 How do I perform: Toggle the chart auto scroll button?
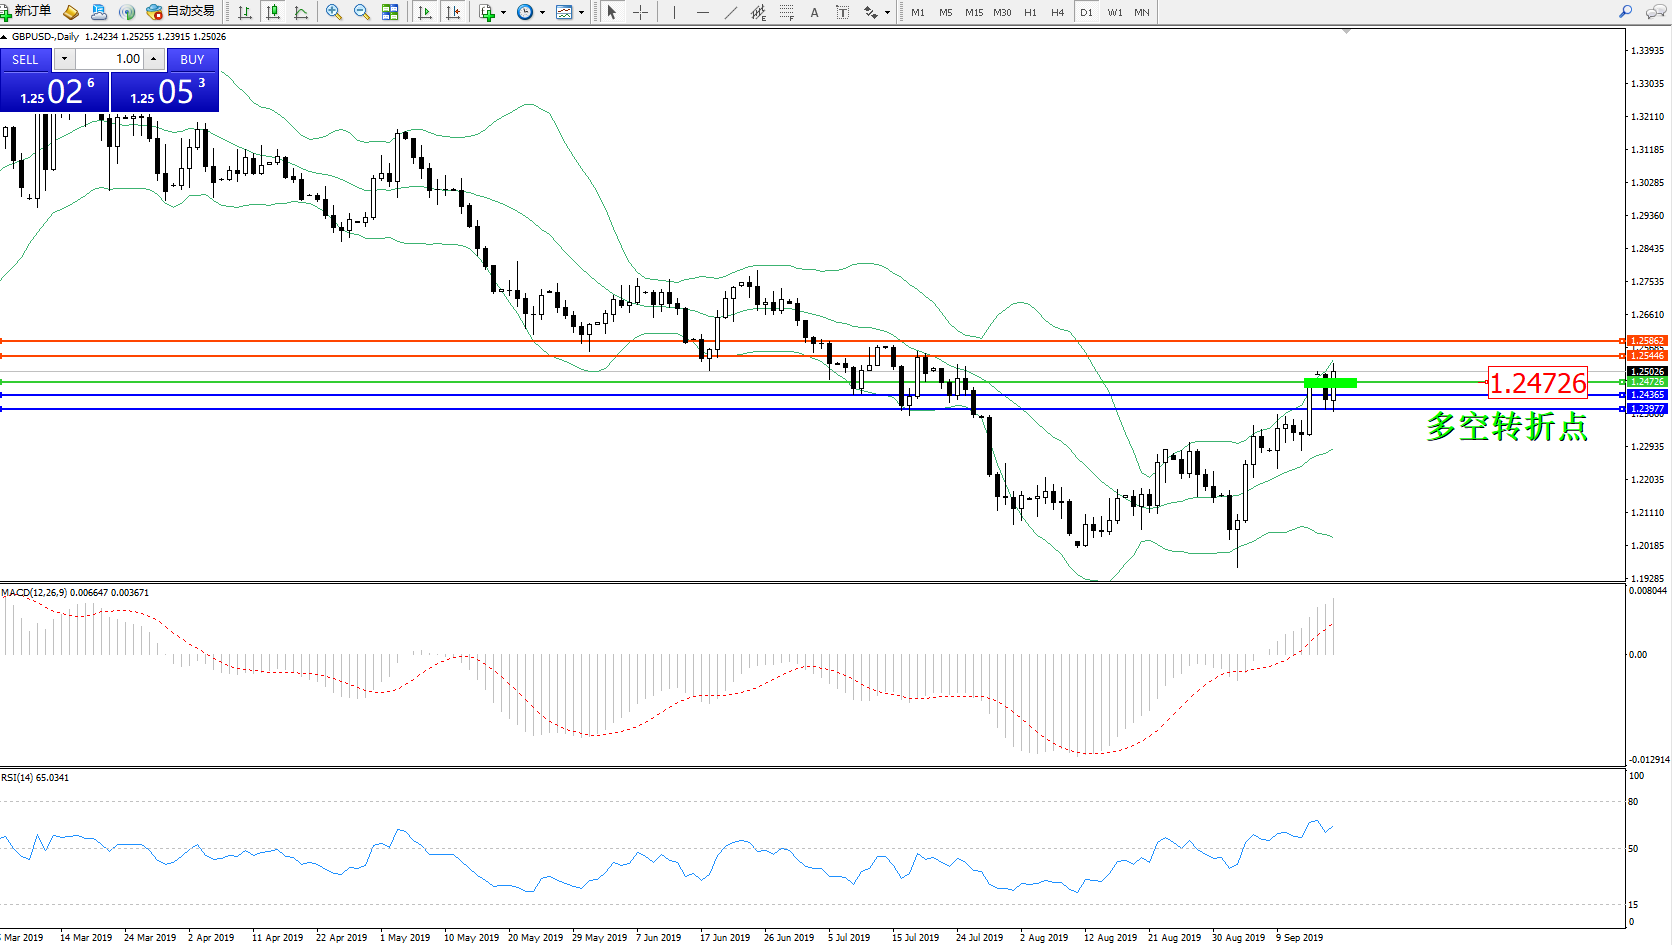(x=425, y=12)
